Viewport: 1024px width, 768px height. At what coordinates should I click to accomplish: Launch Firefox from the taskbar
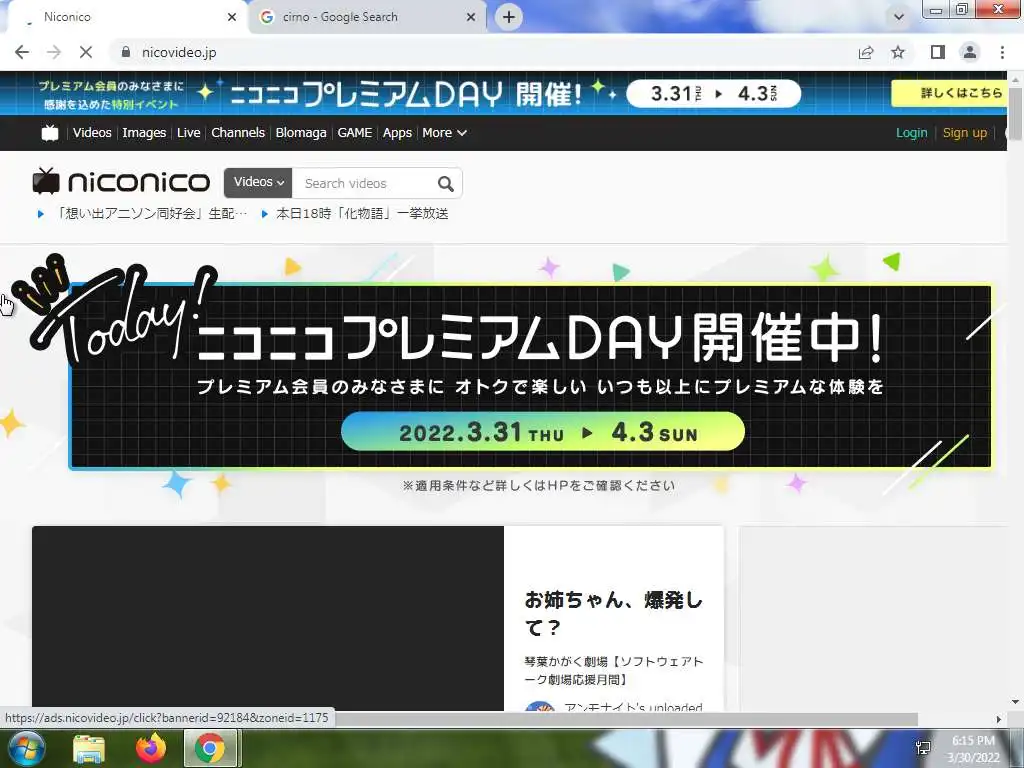(x=151, y=748)
